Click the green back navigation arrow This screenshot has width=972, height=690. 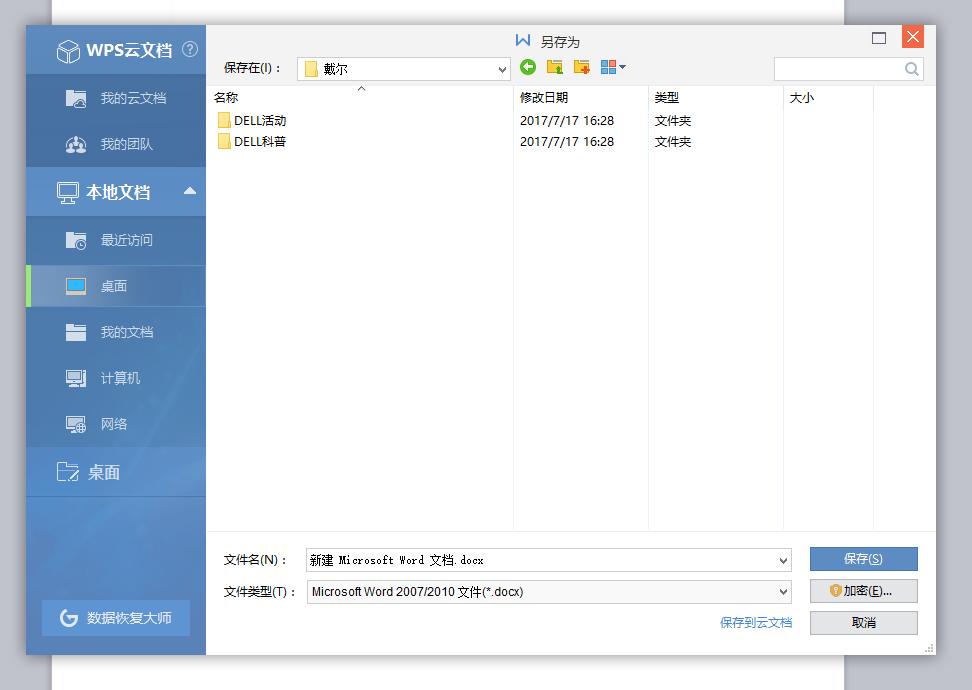pos(528,68)
